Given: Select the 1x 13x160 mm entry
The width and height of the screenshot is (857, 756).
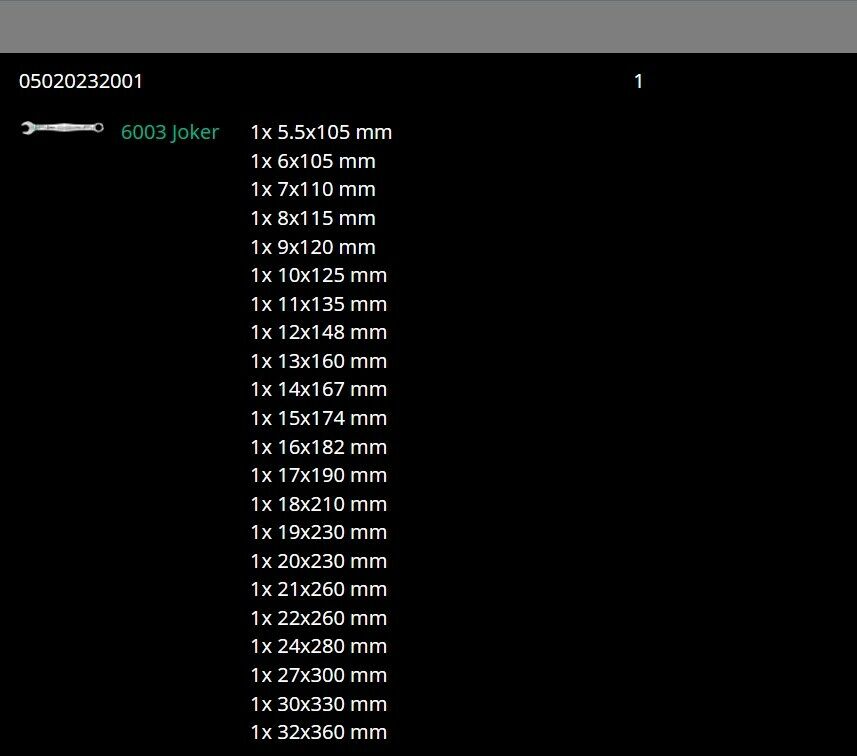Looking at the screenshot, I should pos(318,361).
